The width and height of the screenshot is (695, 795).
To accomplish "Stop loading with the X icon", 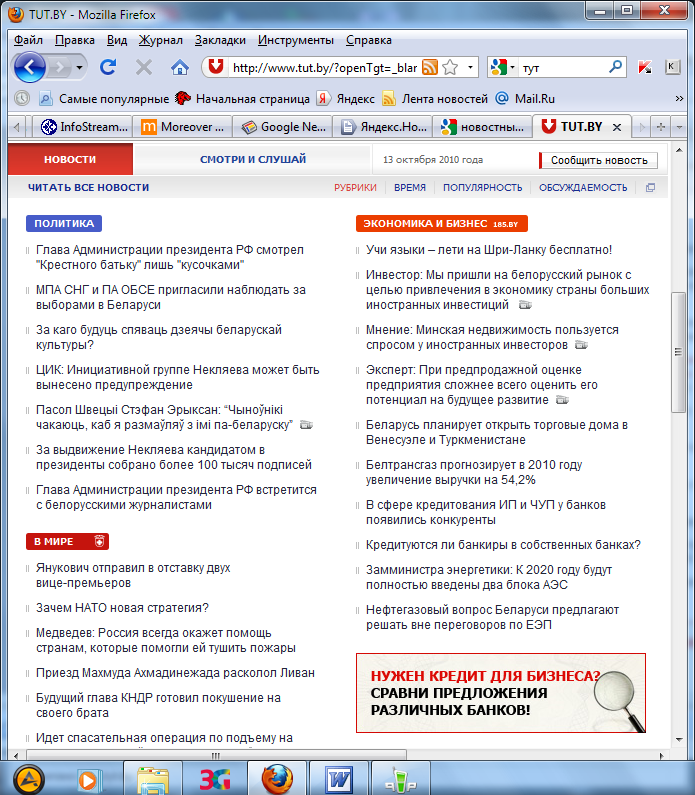I will click(x=144, y=67).
